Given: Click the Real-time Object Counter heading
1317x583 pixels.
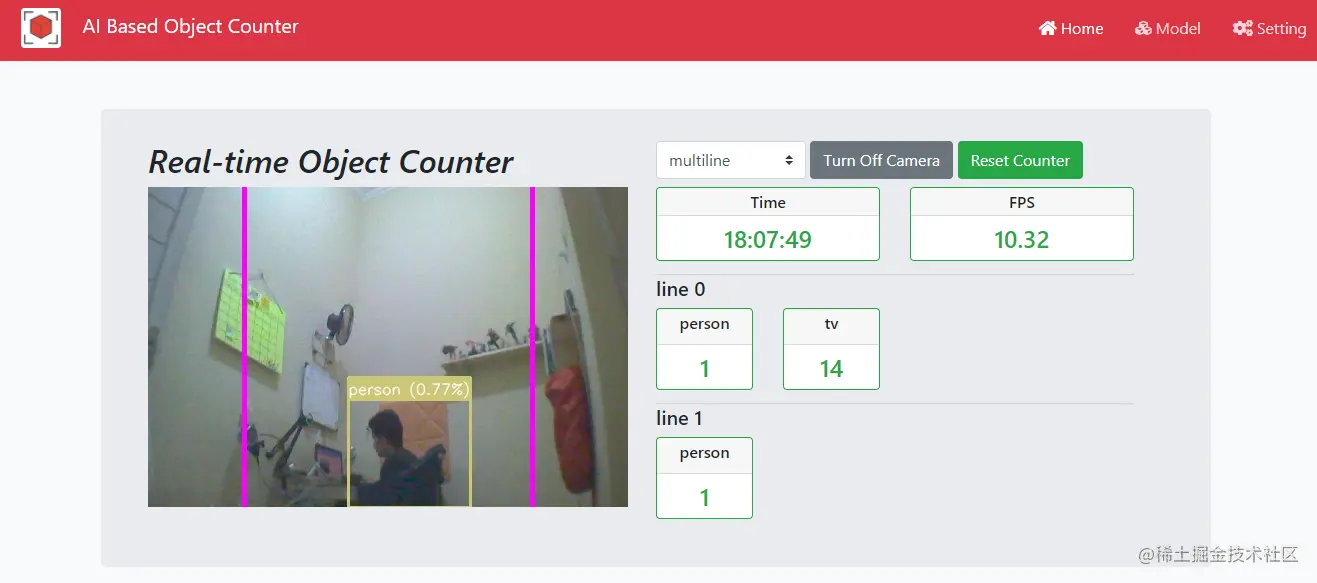Looking at the screenshot, I should [331, 162].
